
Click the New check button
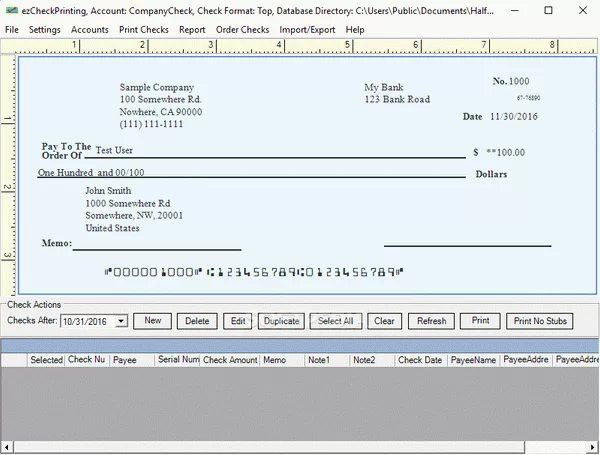coord(152,321)
